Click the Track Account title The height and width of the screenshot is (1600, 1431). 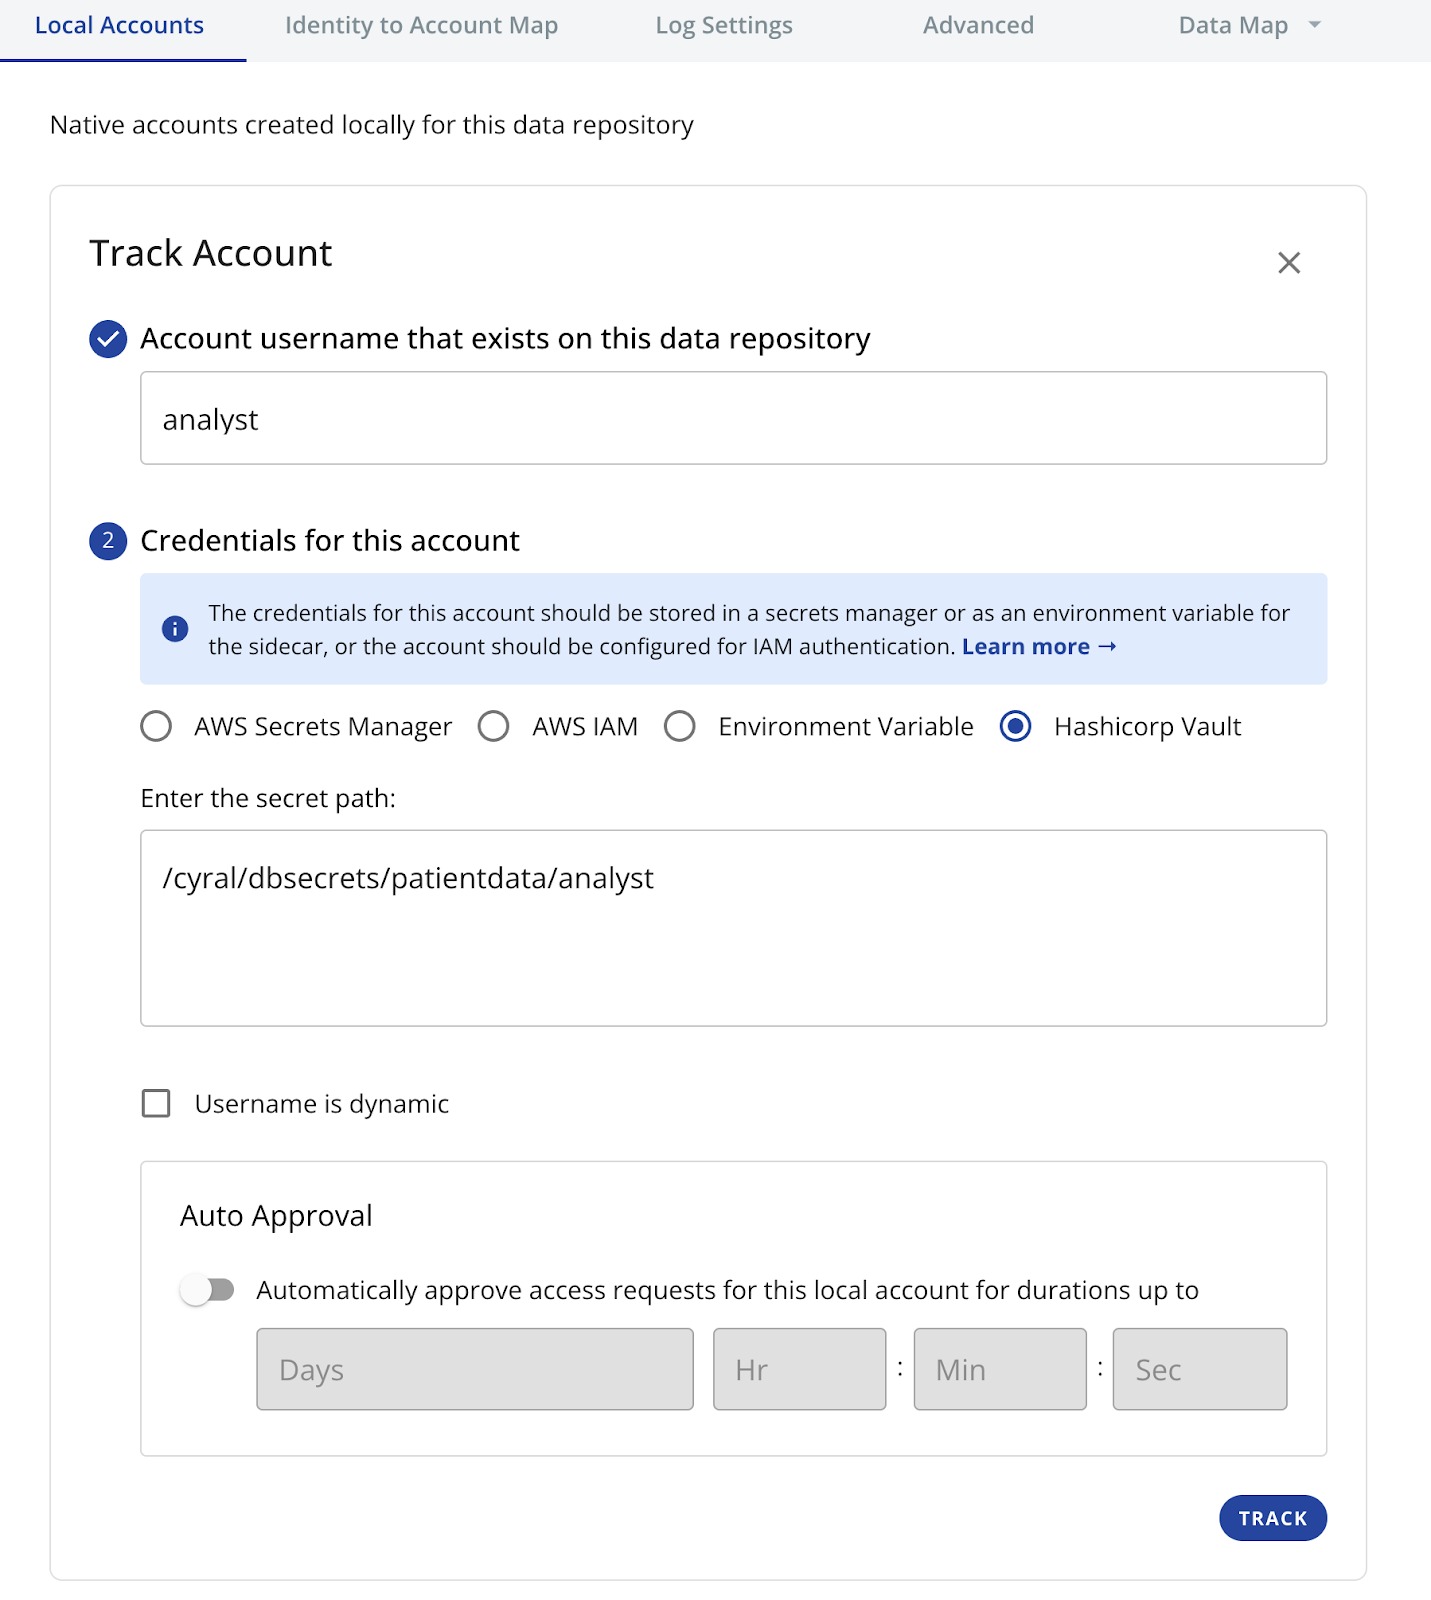click(x=211, y=253)
